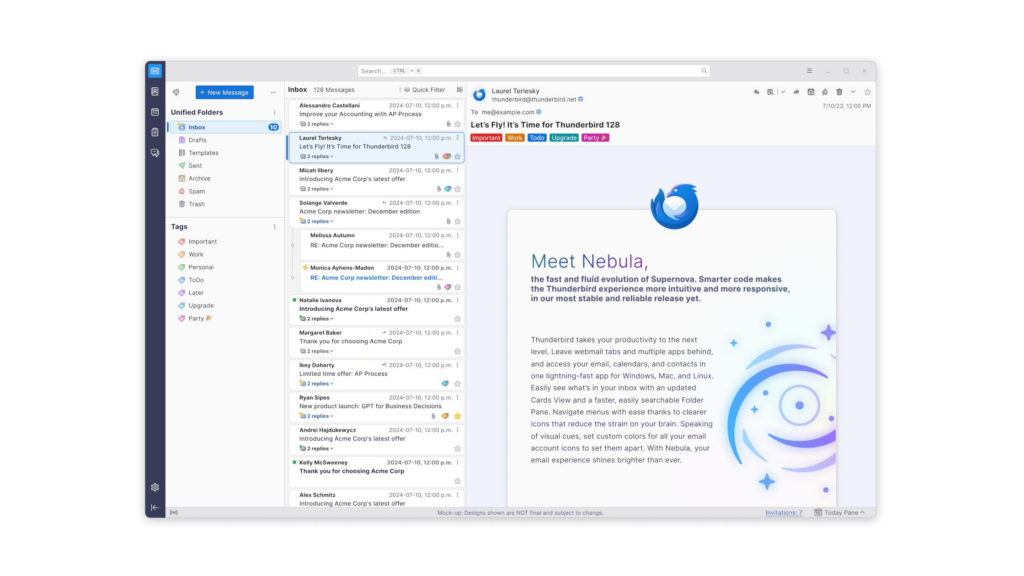Click the Thunderbird sender avatar
The height and width of the screenshot is (576, 1024).
479,95
